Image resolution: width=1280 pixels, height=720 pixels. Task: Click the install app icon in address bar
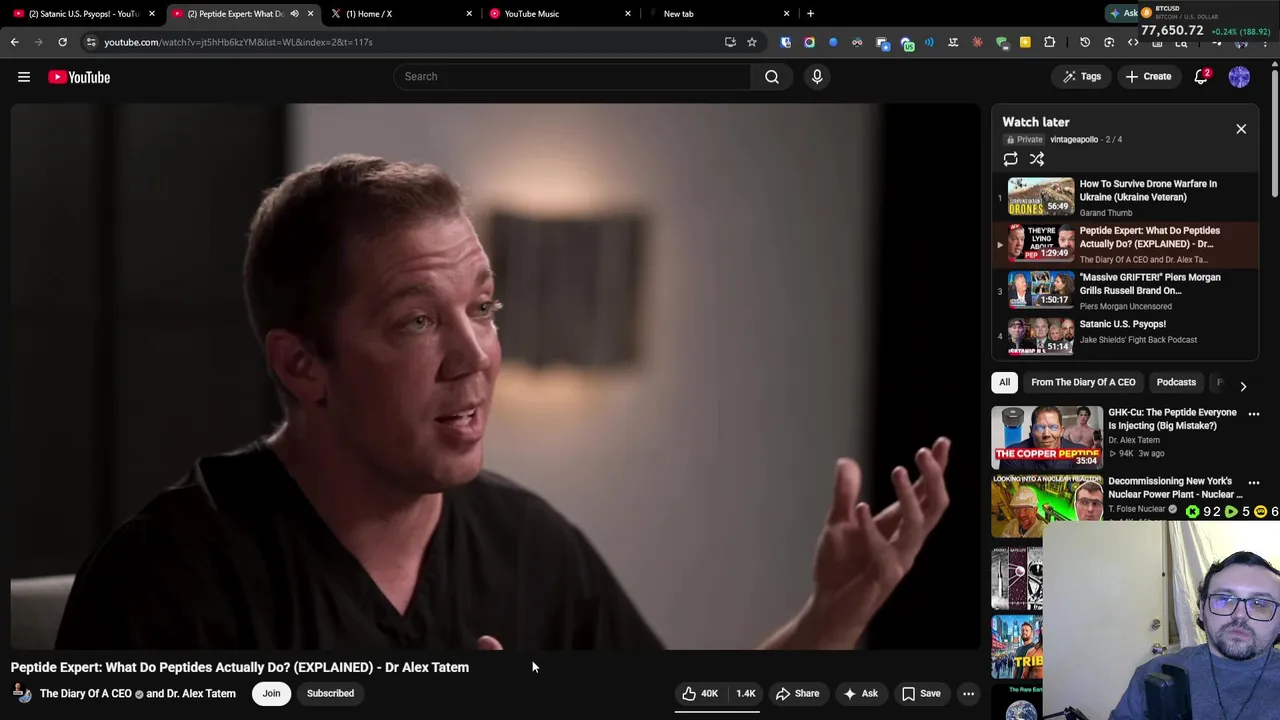(730, 42)
